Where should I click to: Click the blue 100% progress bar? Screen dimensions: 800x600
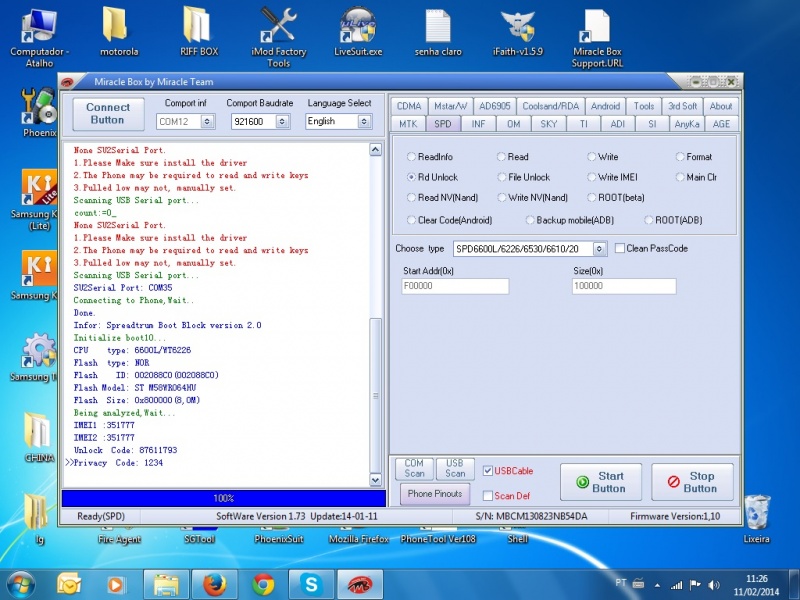(x=223, y=498)
